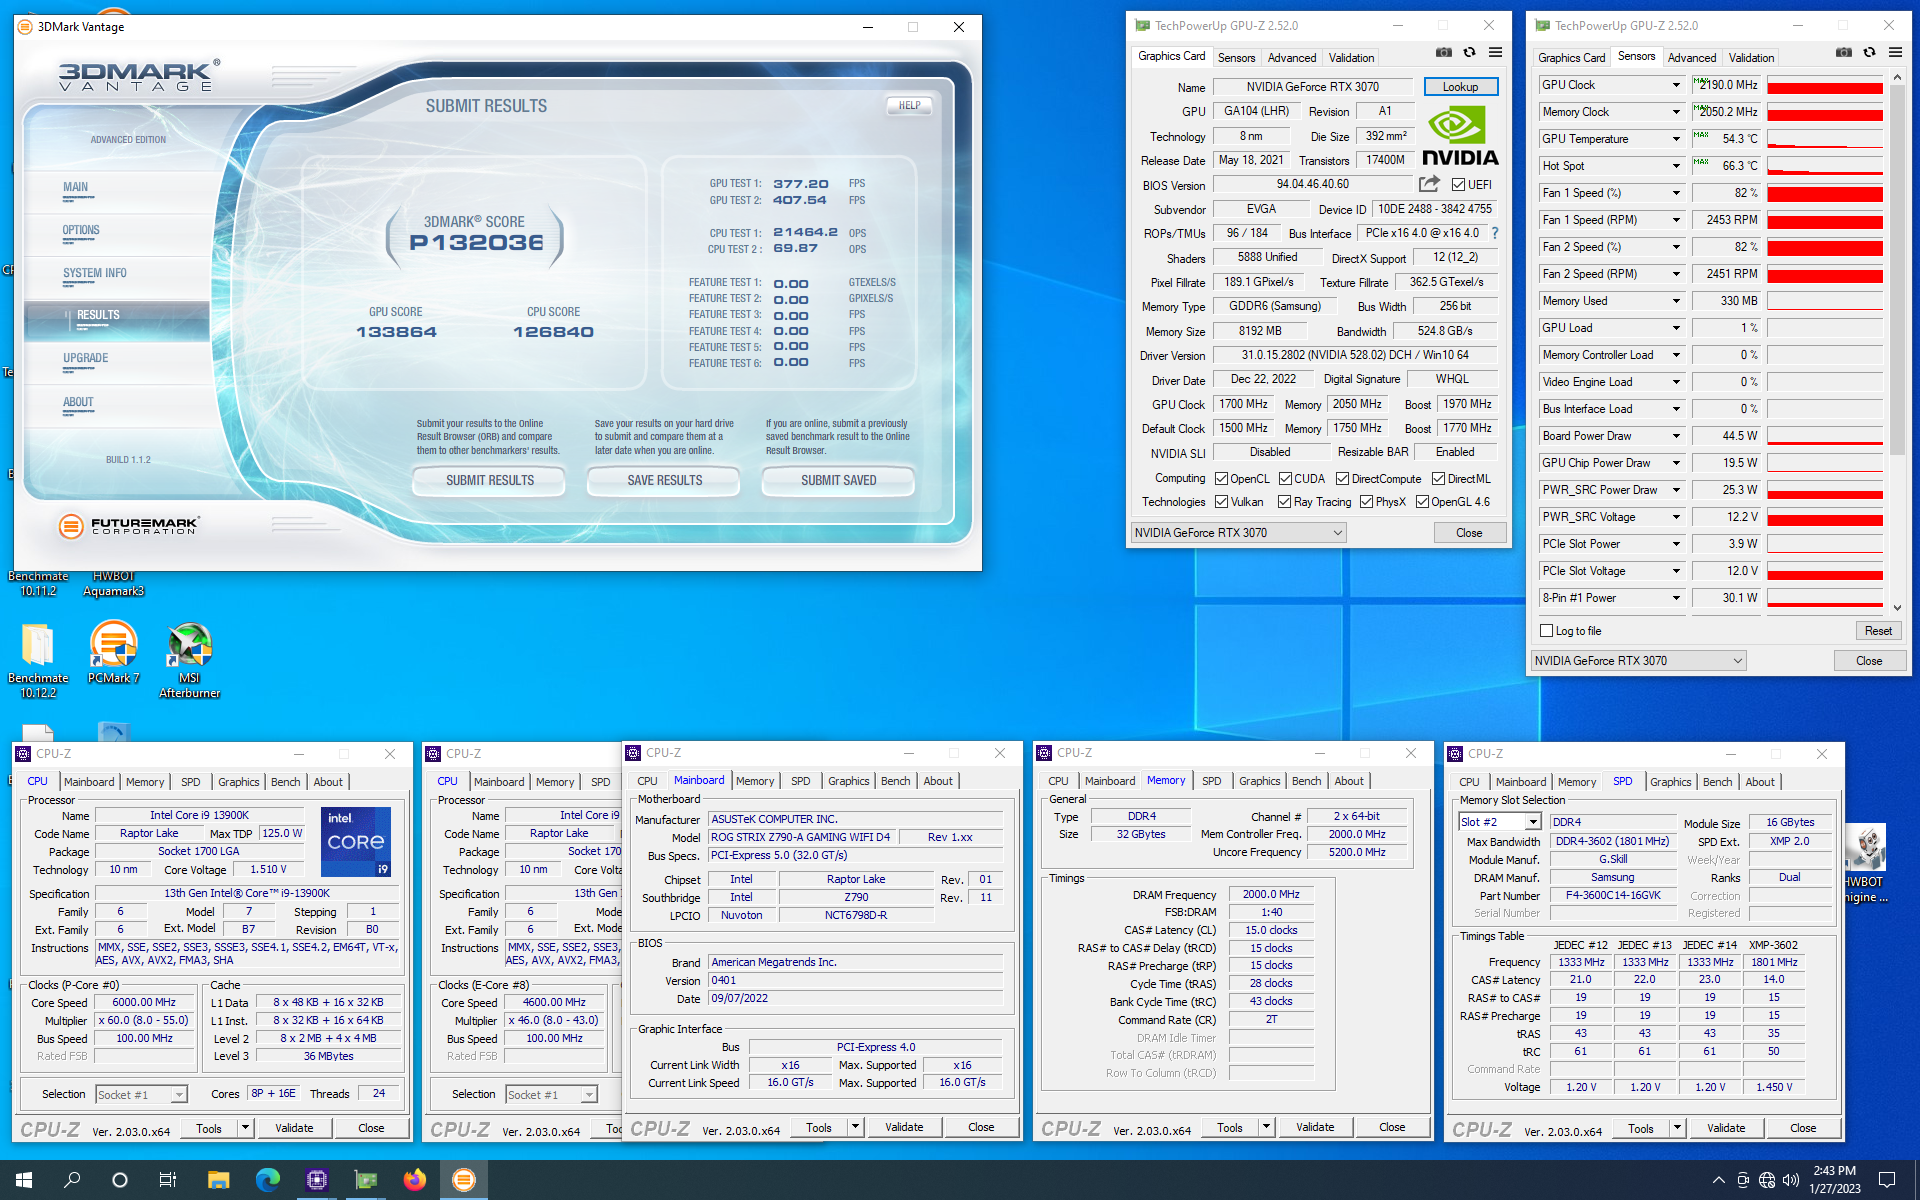Show hidden system tray icons

coord(1718,1180)
